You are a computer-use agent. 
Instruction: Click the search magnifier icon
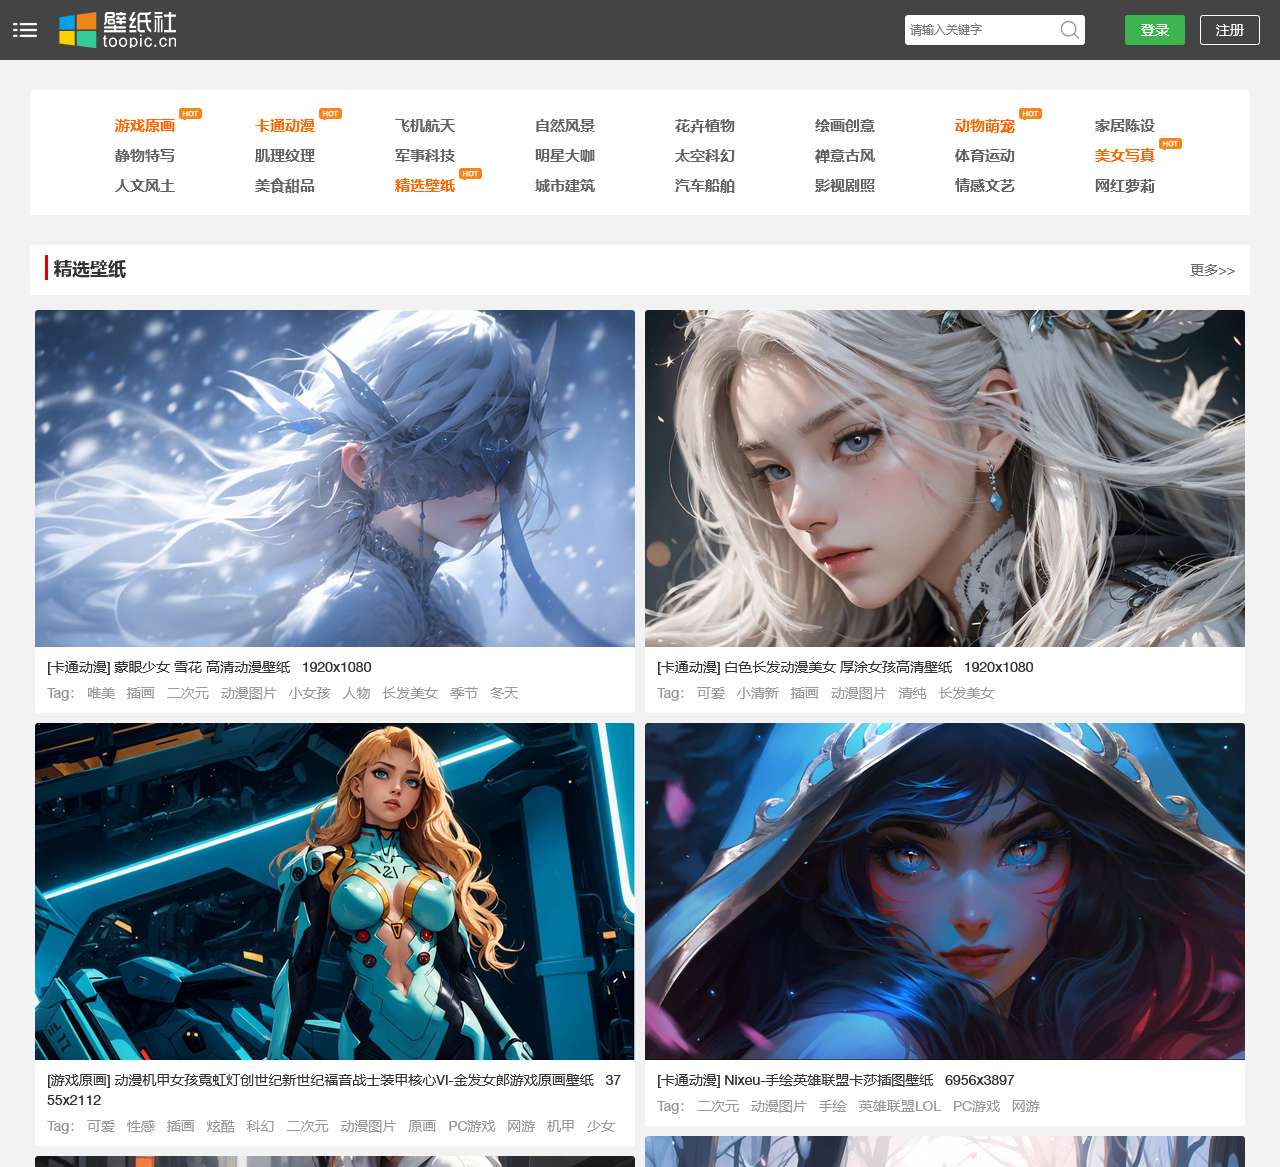(x=1069, y=30)
